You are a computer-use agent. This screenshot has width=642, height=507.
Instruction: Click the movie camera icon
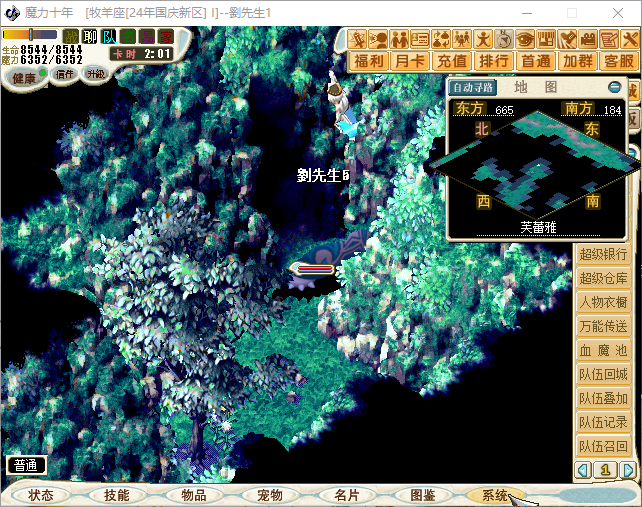pos(588,39)
